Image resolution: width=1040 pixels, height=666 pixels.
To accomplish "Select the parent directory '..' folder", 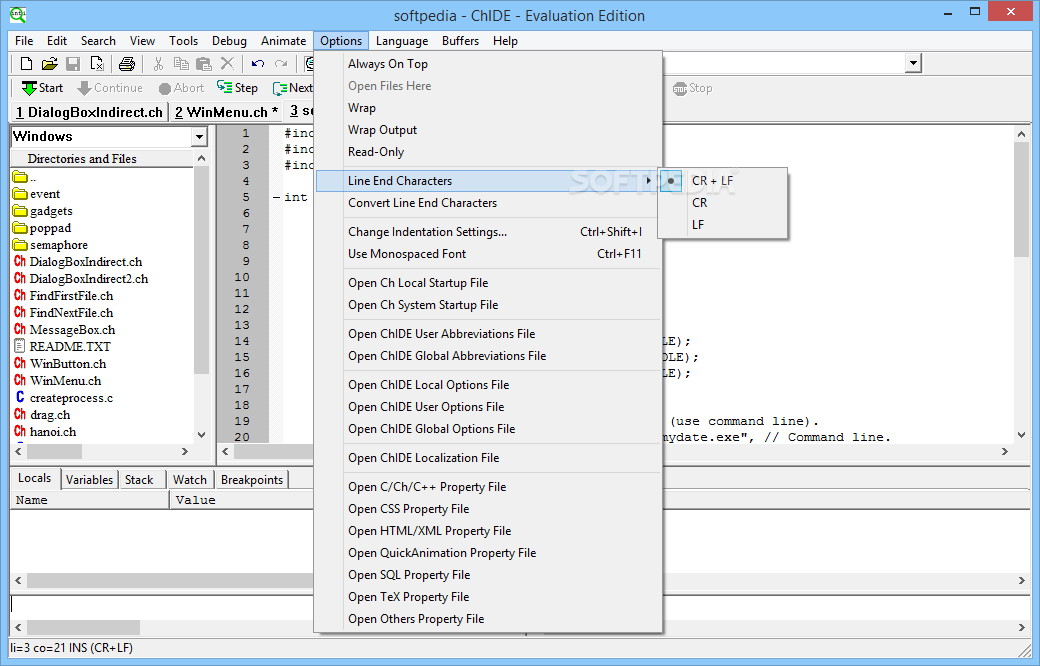I will pos(25,176).
